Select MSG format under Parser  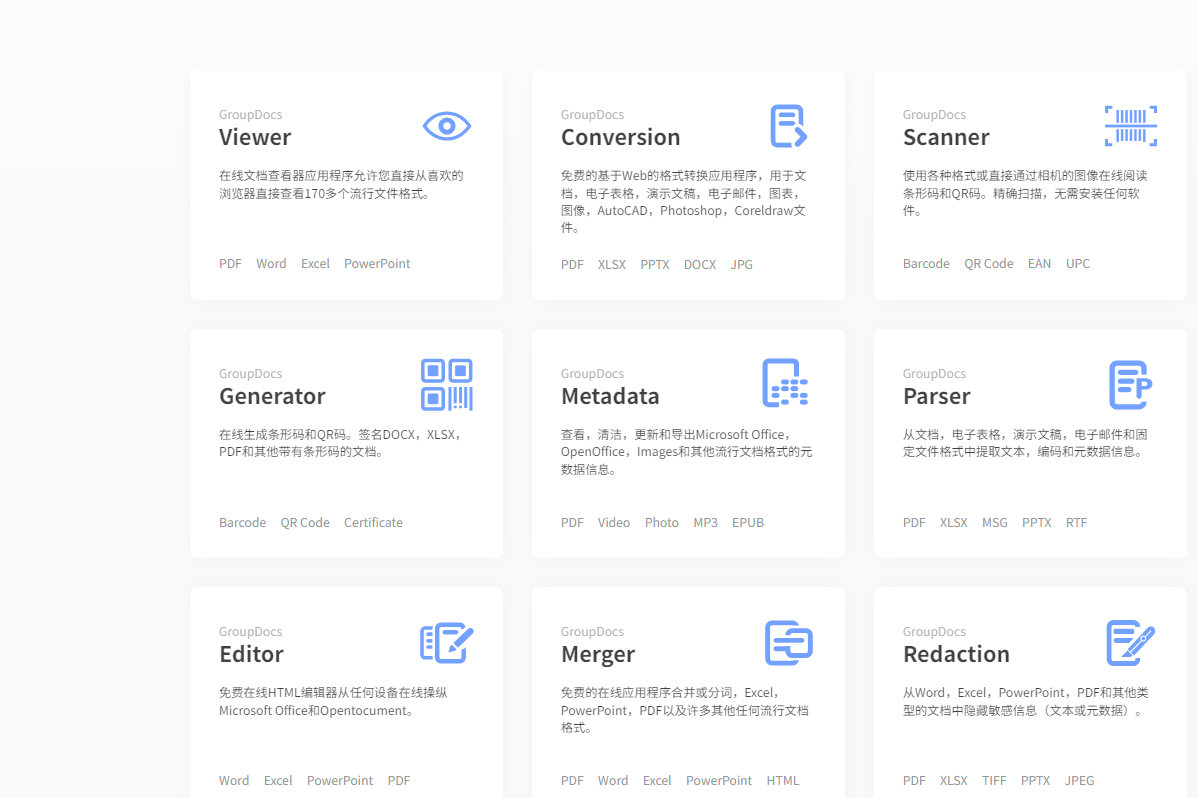coord(994,523)
